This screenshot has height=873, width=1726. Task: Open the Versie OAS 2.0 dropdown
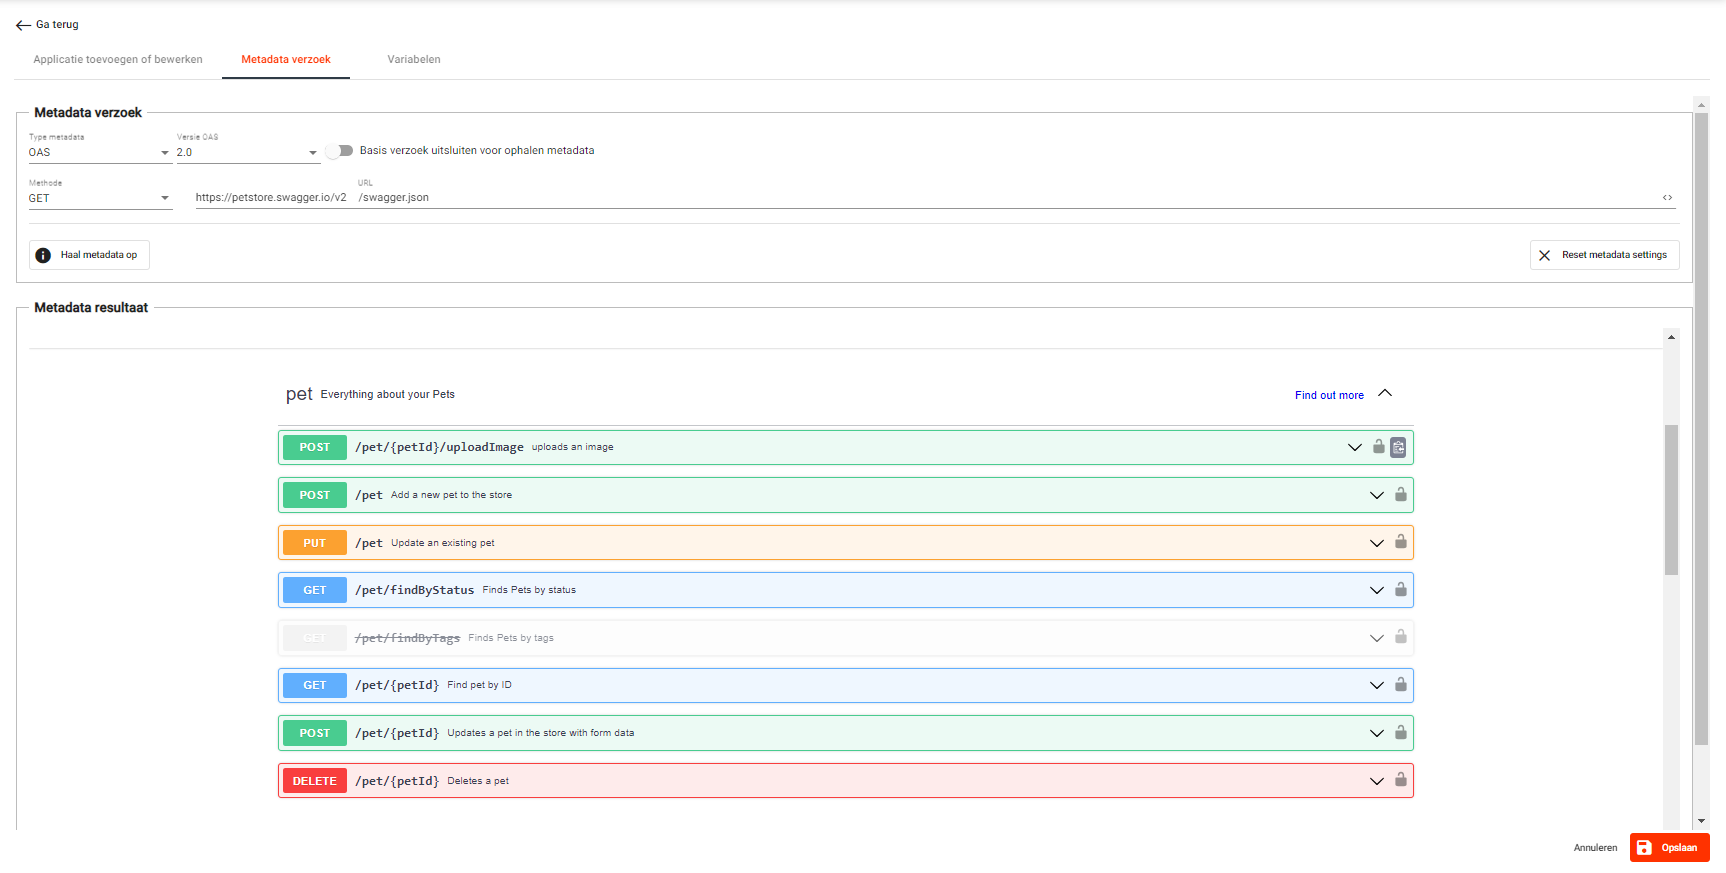(x=247, y=153)
